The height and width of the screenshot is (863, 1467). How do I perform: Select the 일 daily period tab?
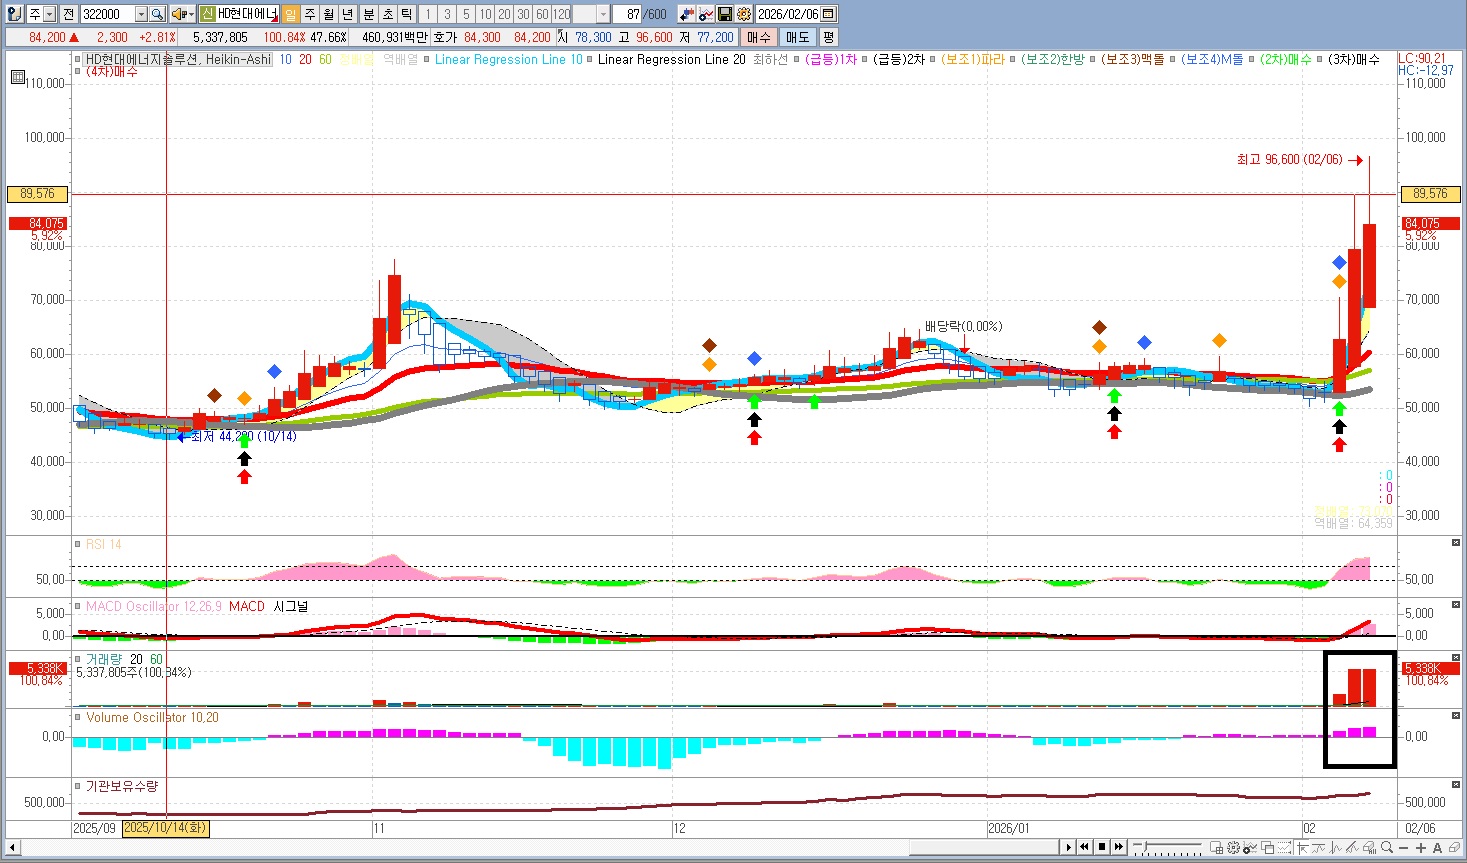click(290, 14)
